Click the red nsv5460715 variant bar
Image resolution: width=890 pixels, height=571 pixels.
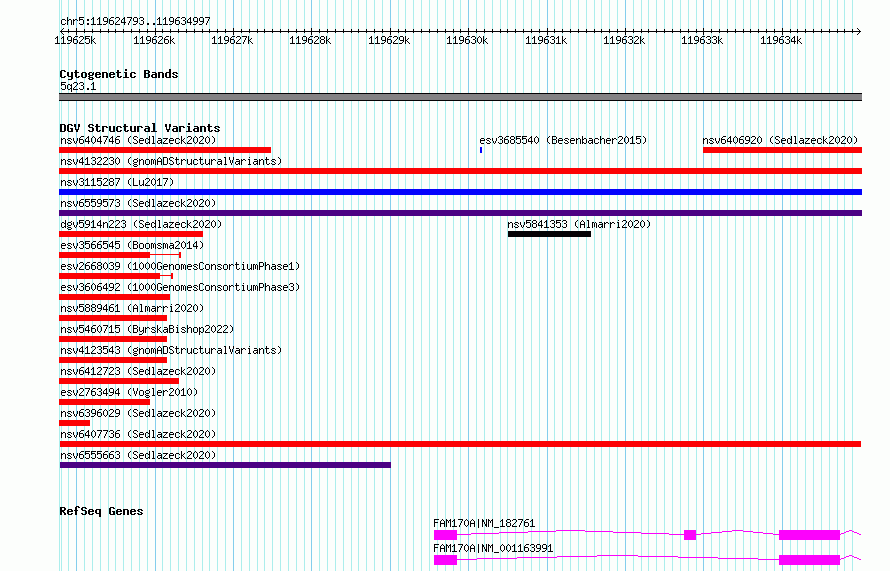point(113,339)
